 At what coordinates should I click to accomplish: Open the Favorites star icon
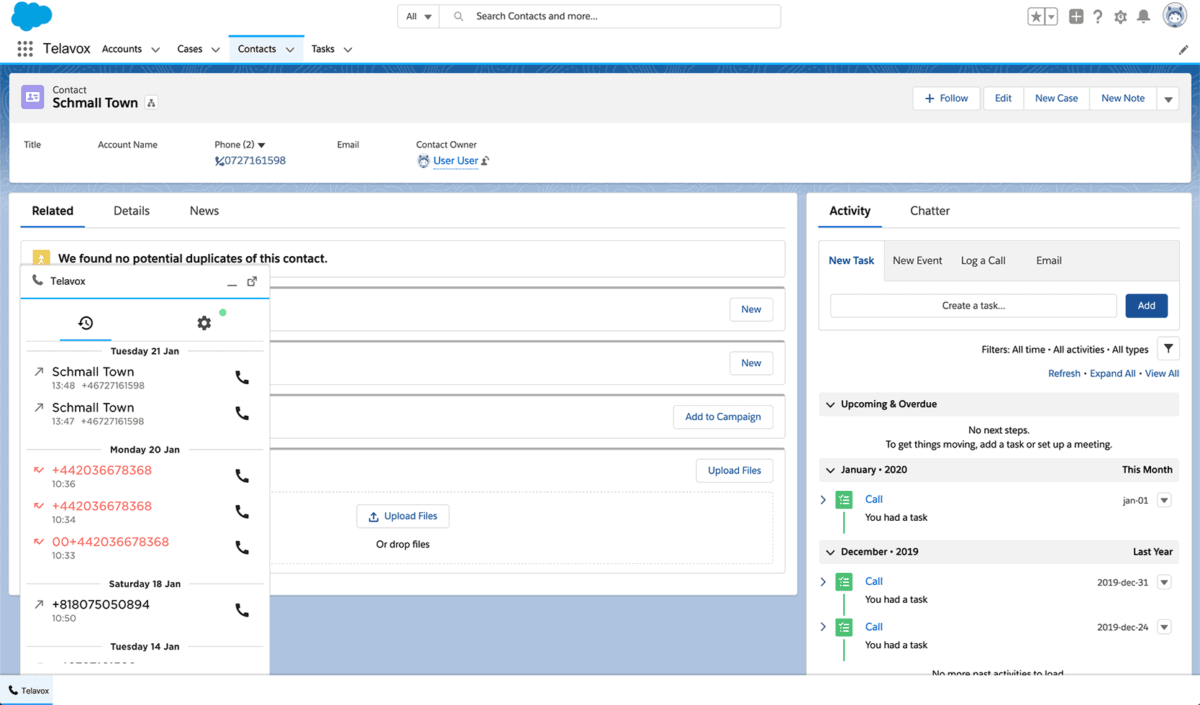click(x=1036, y=17)
